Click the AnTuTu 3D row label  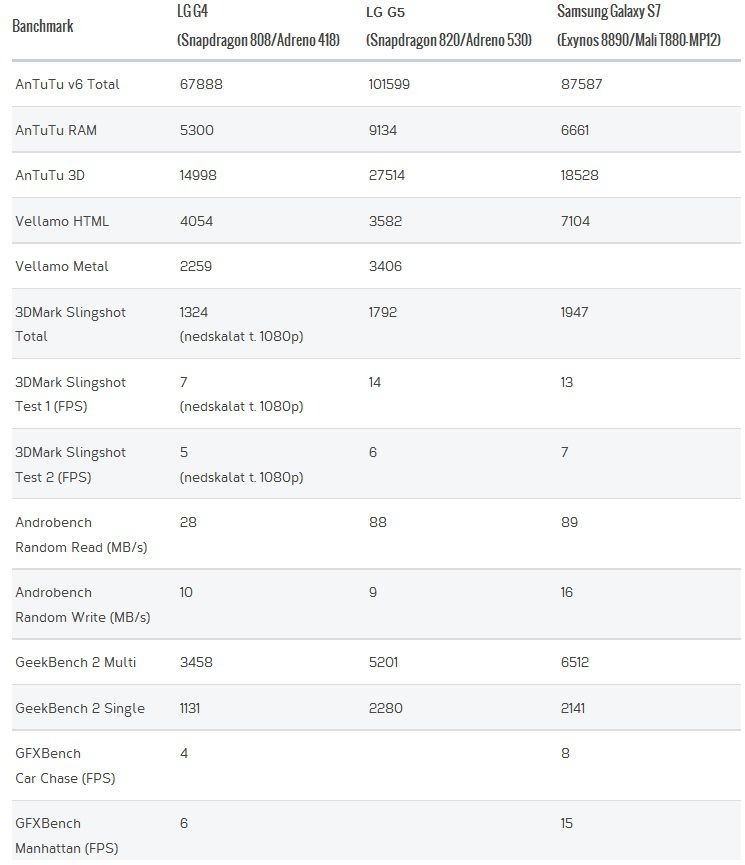click(x=50, y=175)
